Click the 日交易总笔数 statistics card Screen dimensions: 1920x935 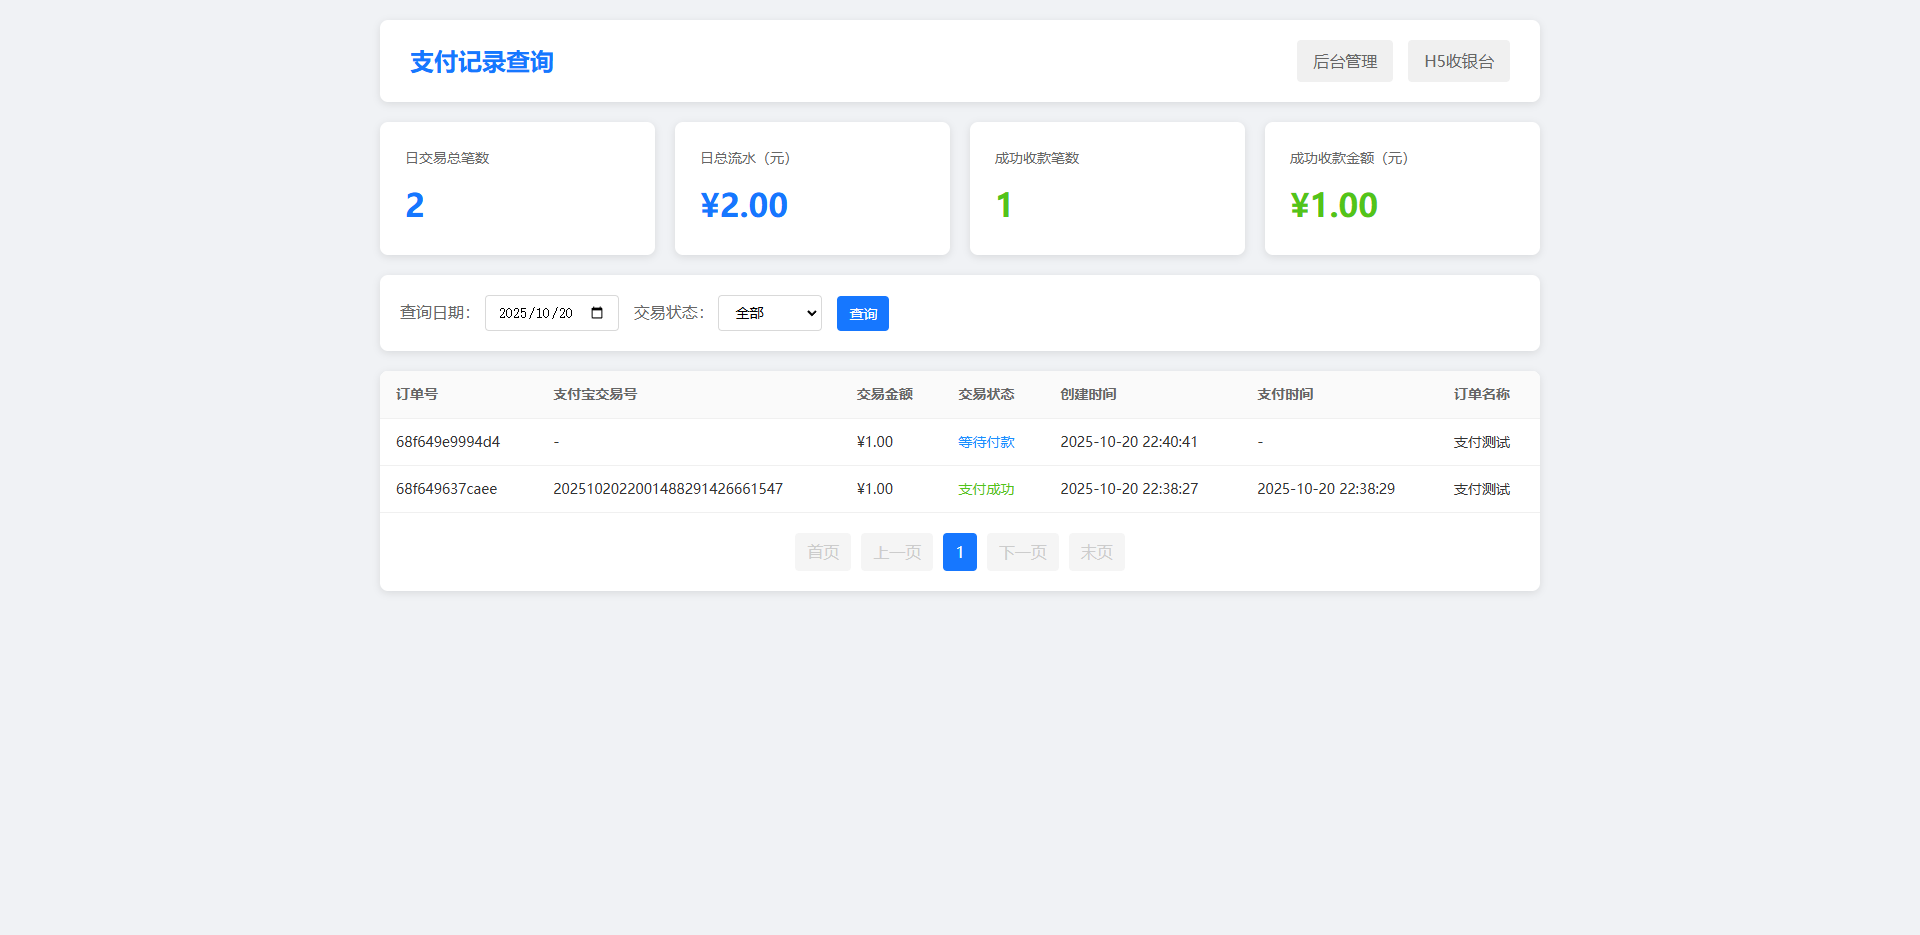tap(517, 188)
